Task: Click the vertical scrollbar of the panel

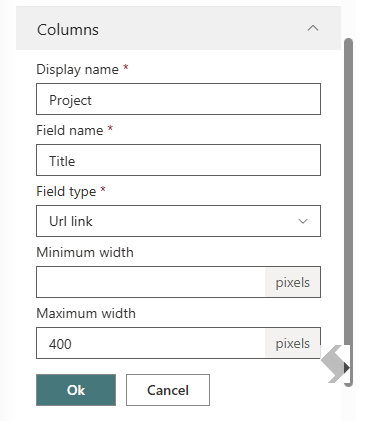Action: [x=348, y=212]
